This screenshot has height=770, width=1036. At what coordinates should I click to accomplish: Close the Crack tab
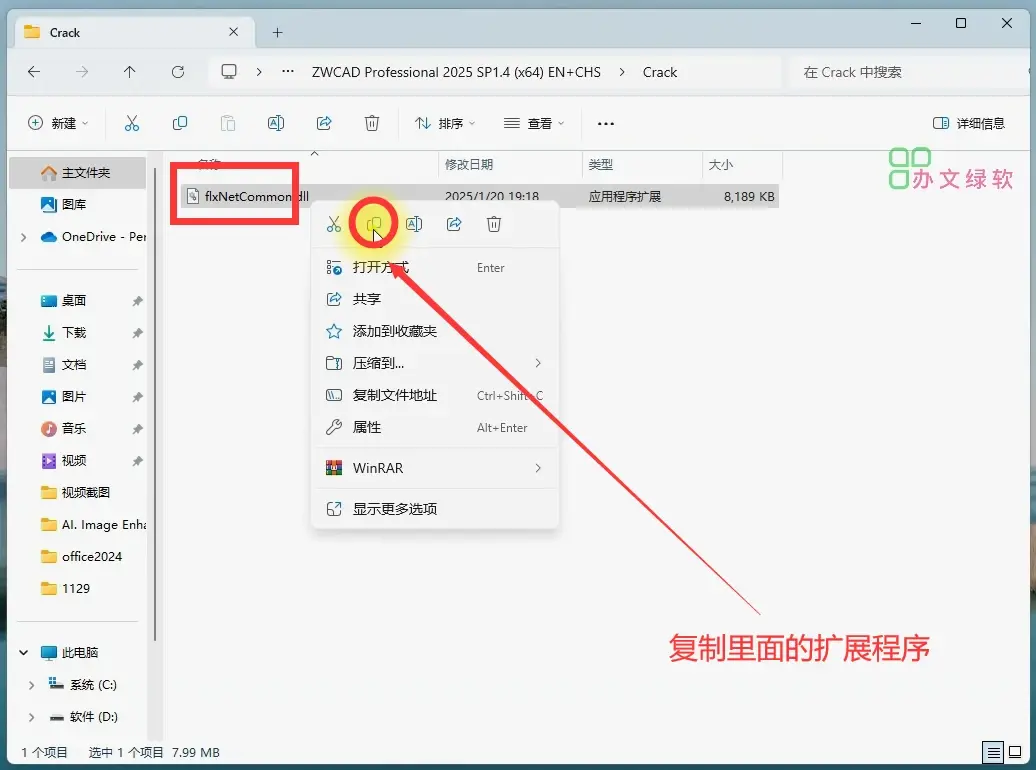click(x=234, y=32)
